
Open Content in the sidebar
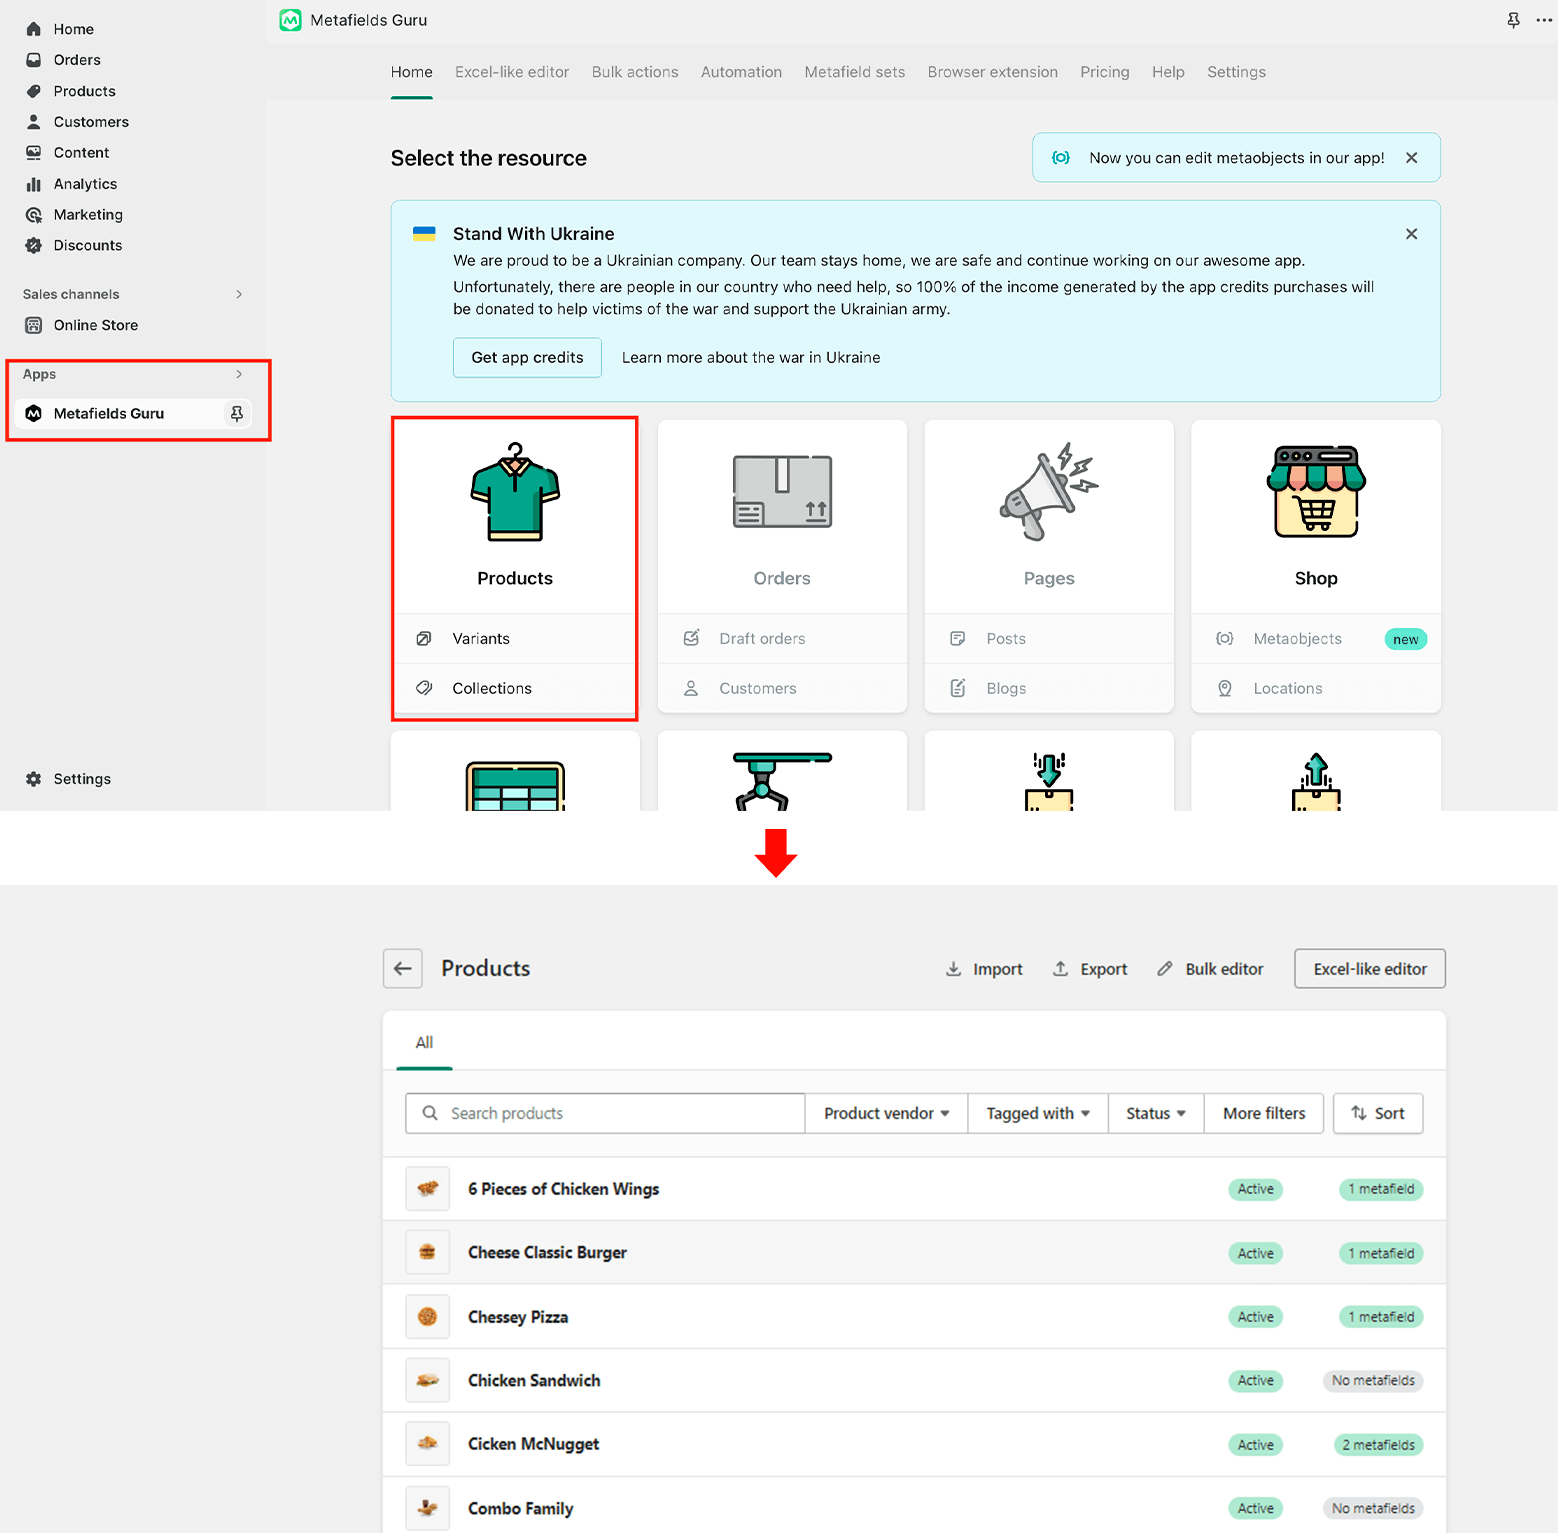(x=81, y=153)
